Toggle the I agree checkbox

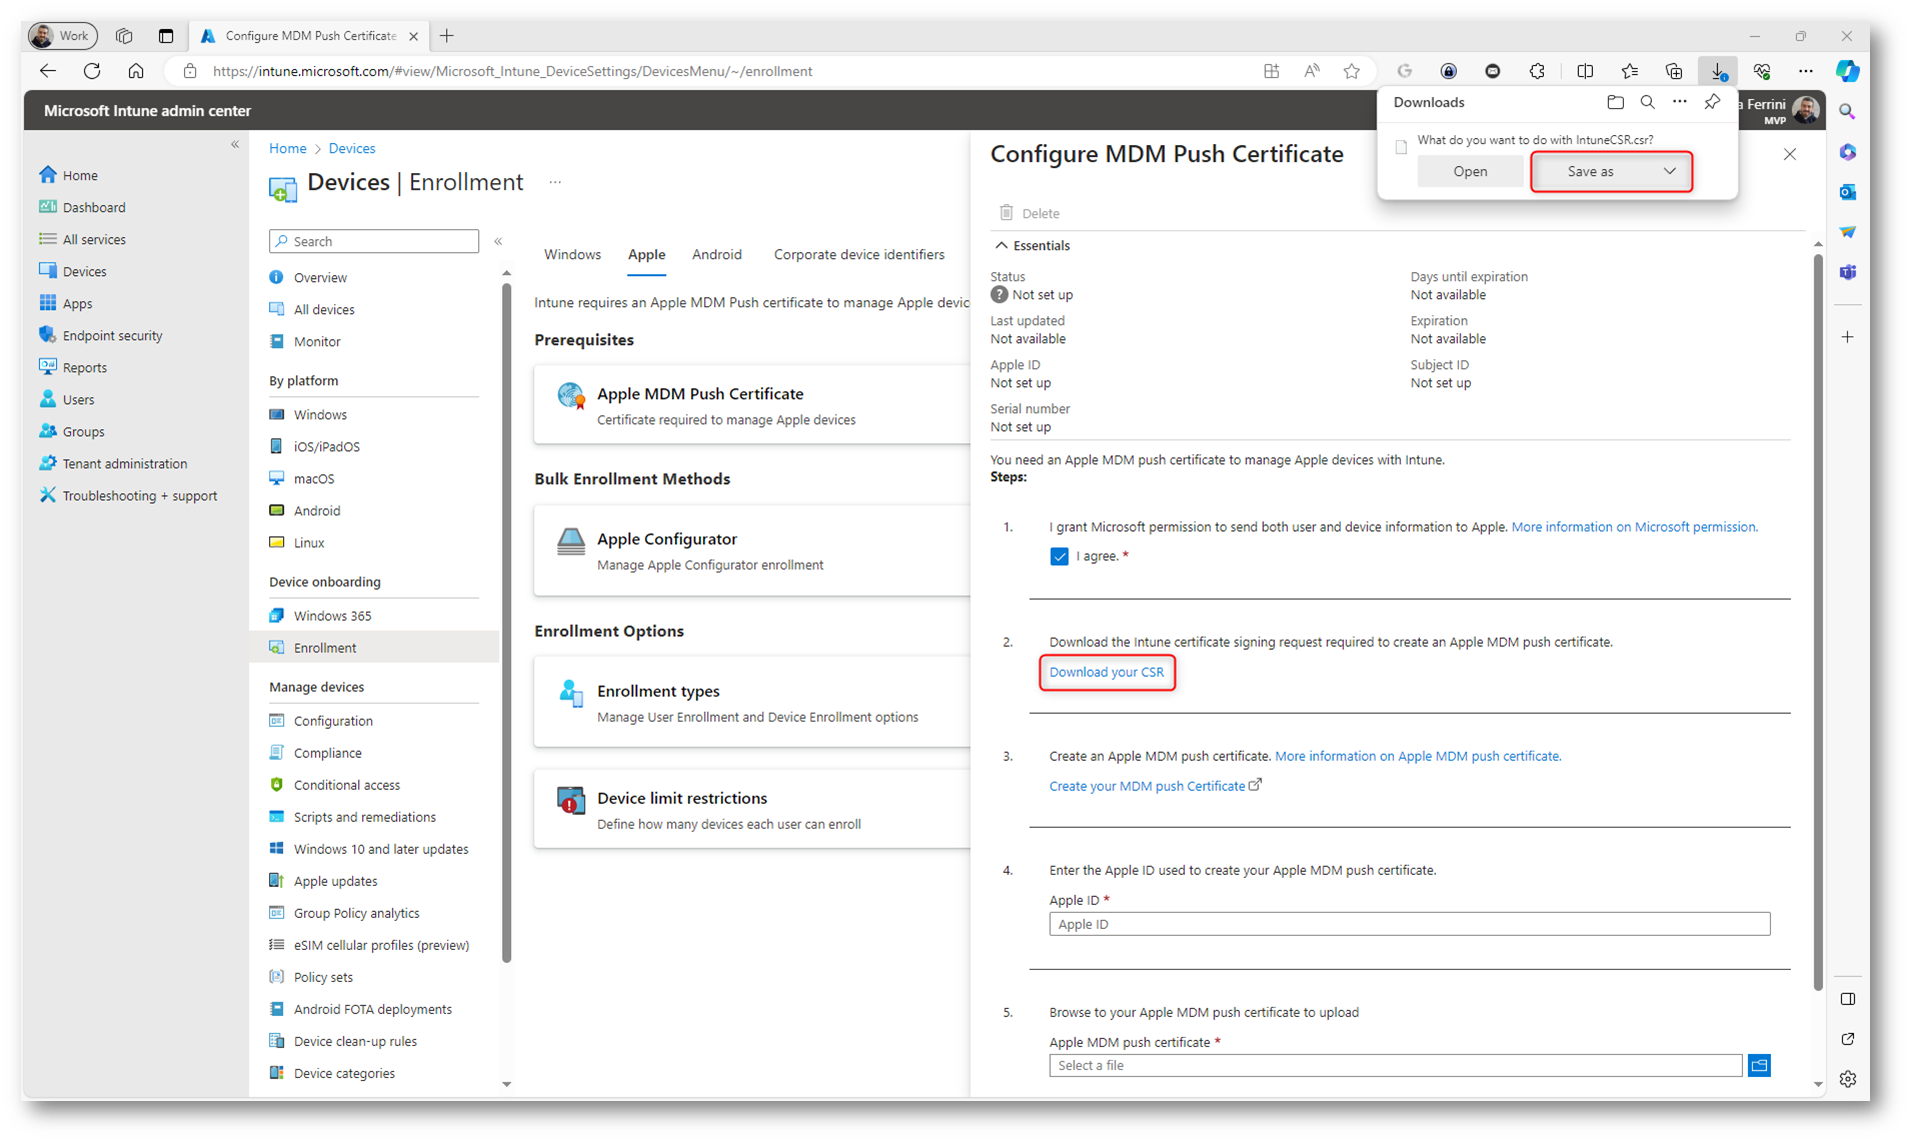click(1059, 556)
